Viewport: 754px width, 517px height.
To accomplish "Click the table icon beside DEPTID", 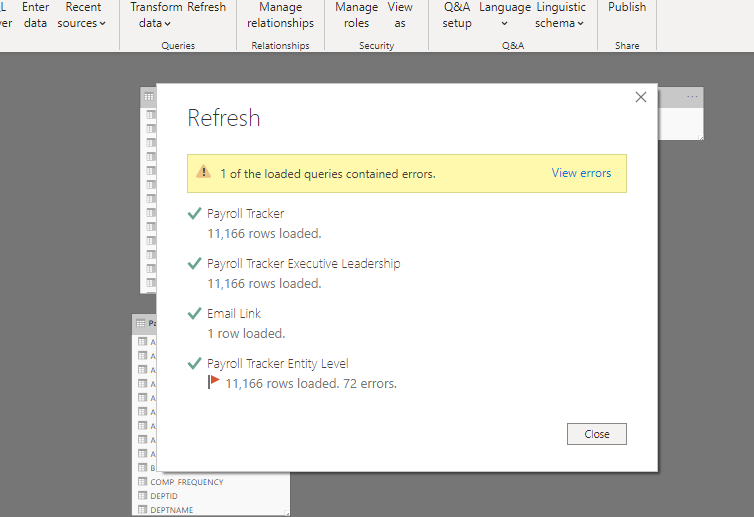I will (142, 495).
